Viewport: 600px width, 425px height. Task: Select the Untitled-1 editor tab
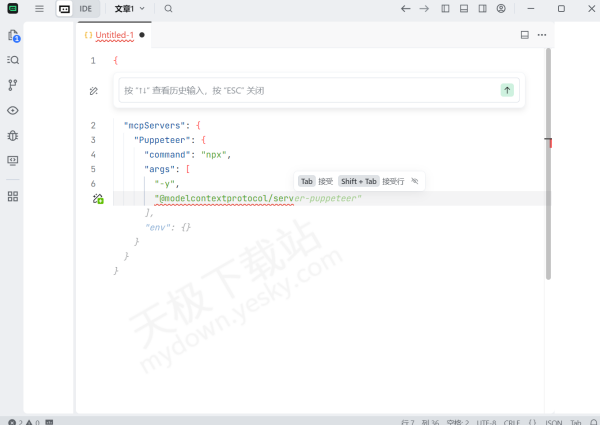pos(114,34)
